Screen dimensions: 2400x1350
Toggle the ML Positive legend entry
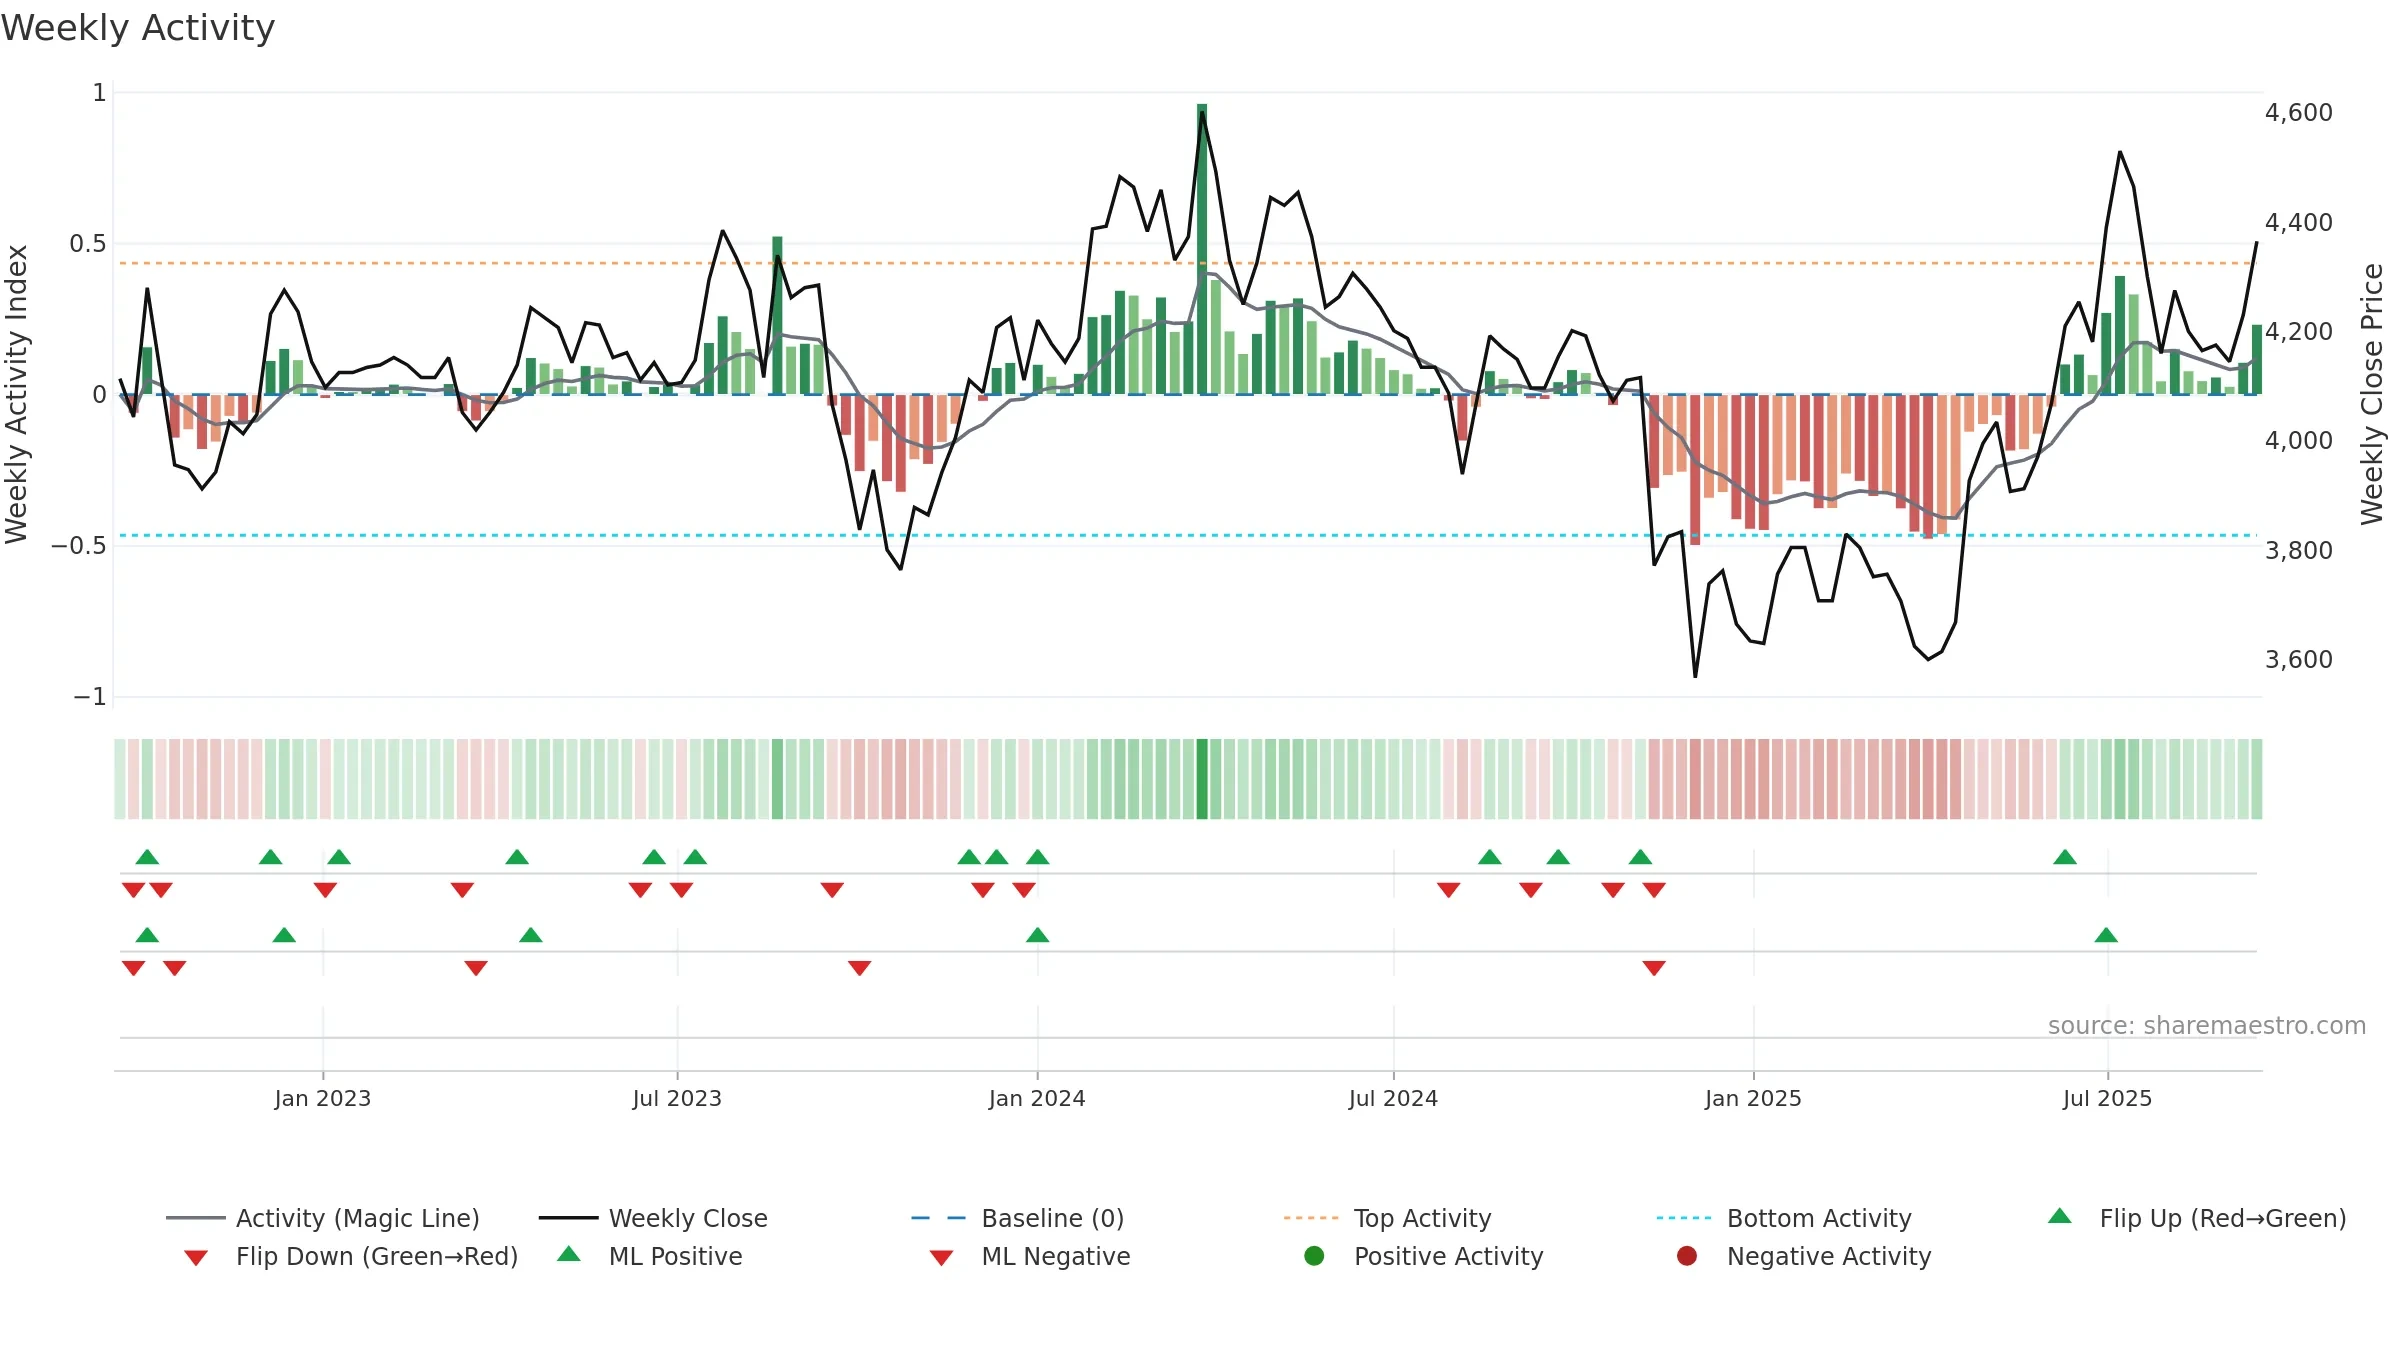pyautogui.click(x=649, y=1256)
